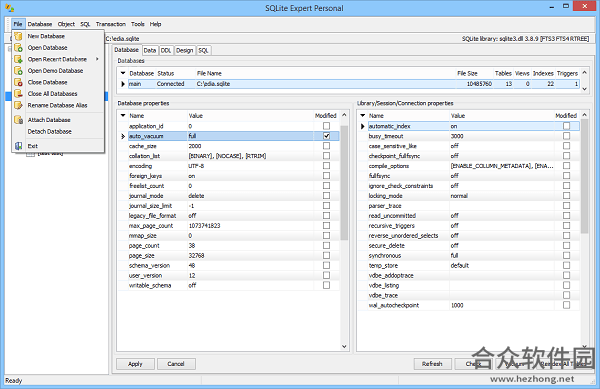Uncheck Modified checkbox for auto_vacuum
The image size is (600, 389).
(x=326, y=136)
